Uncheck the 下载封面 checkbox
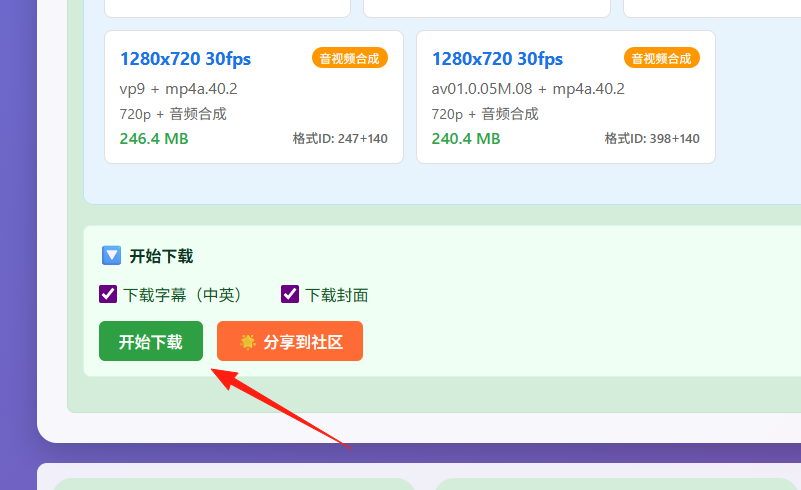 pyautogui.click(x=290, y=294)
